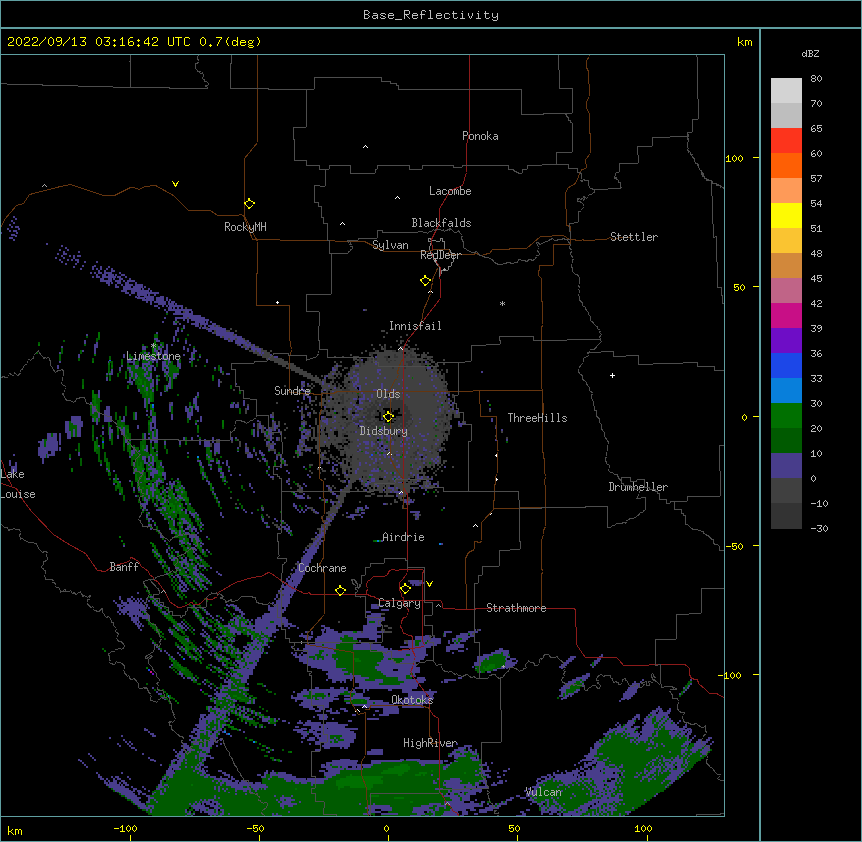Click the 65 dBZ red color swatch

click(x=786, y=140)
